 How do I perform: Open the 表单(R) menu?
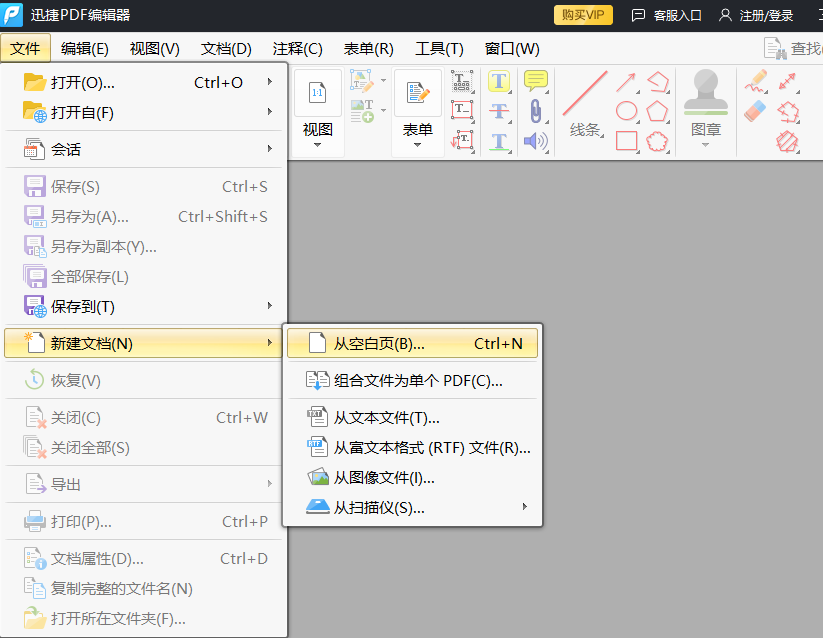368,48
